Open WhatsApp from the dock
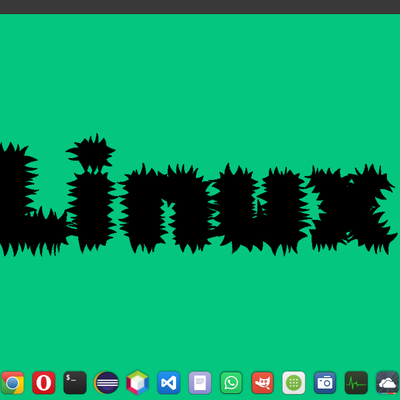Screen dimensions: 400x400 231,383
